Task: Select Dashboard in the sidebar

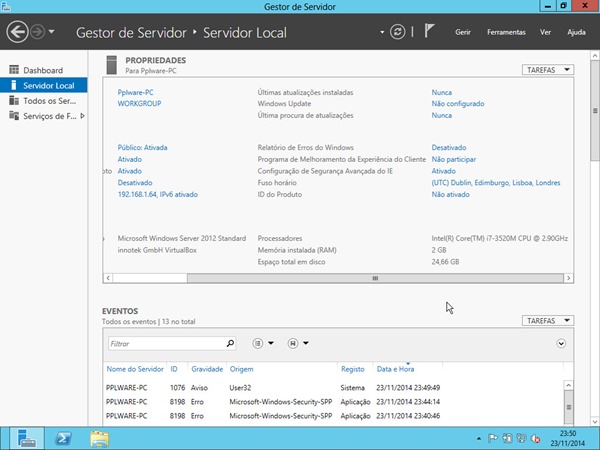Action: [44, 70]
